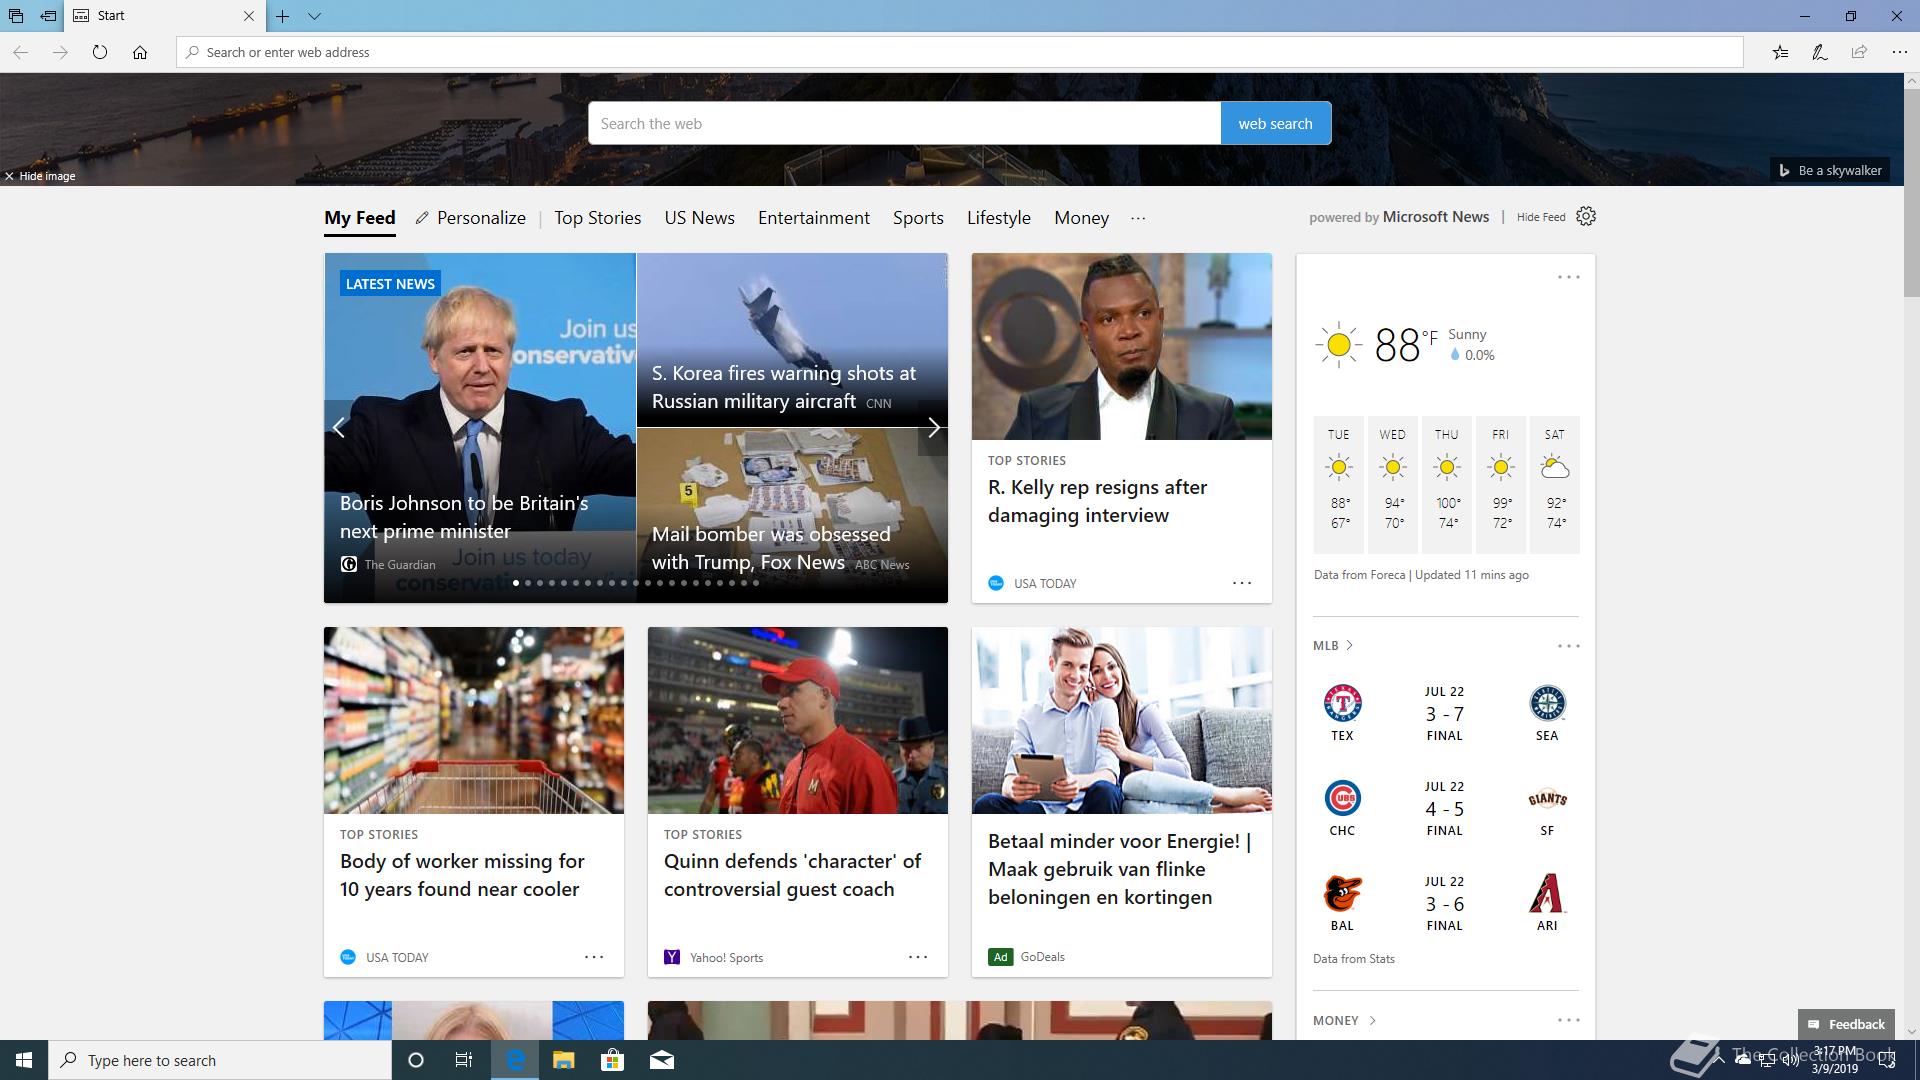Select THU 100° forecast column

(1447, 485)
